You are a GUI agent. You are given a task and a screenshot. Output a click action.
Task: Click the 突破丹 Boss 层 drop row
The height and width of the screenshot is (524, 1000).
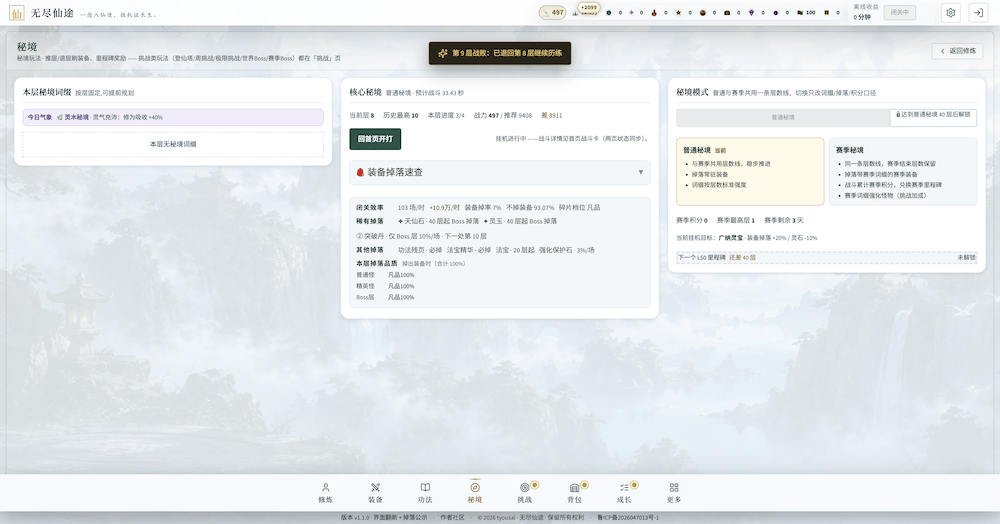point(422,236)
